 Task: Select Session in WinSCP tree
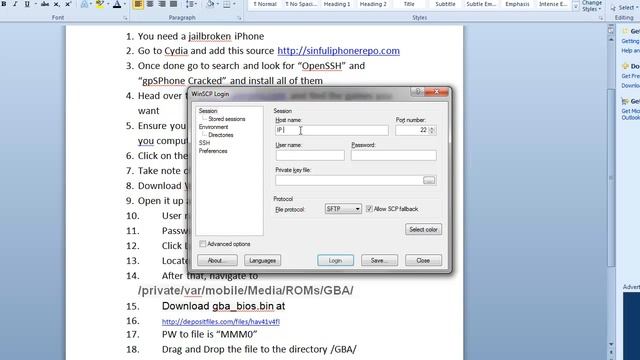click(208, 111)
